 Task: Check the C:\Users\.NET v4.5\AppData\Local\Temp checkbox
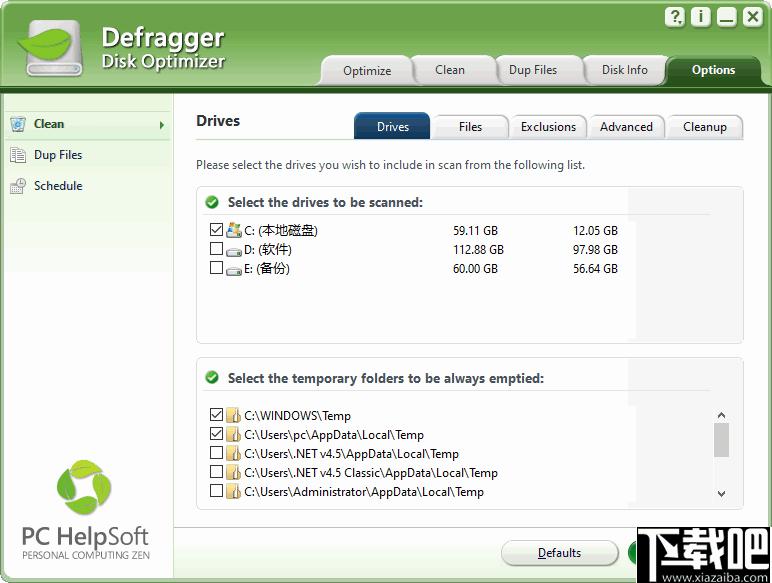(x=216, y=453)
